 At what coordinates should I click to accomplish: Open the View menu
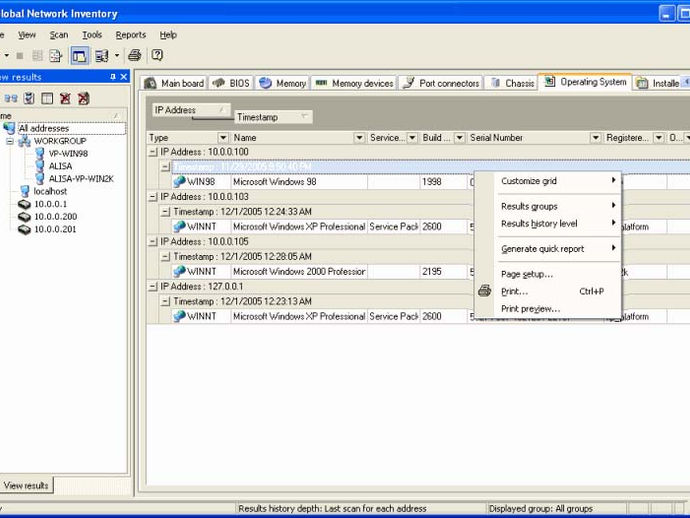click(x=27, y=35)
